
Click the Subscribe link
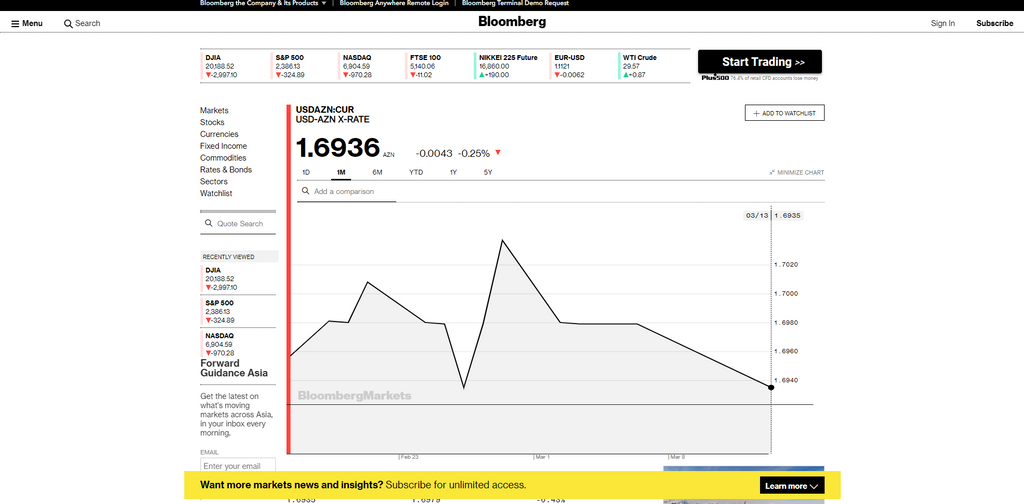(x=995, y=24)
